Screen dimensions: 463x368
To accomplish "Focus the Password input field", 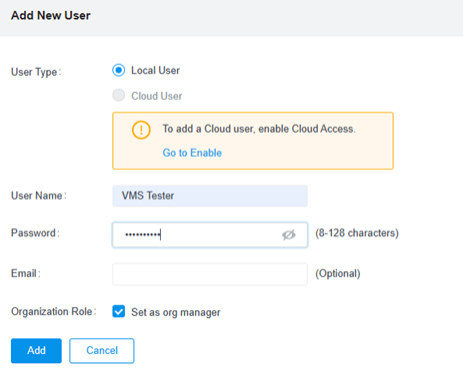I will 210,235.
